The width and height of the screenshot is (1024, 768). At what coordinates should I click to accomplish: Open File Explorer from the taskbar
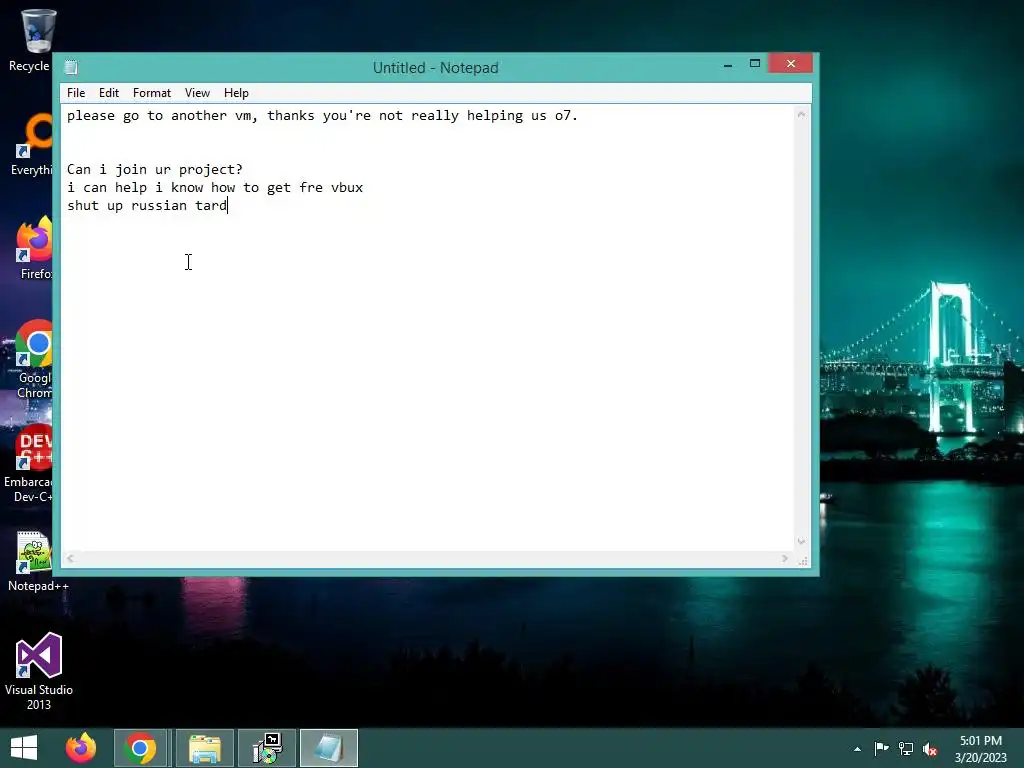click(204, 748)
